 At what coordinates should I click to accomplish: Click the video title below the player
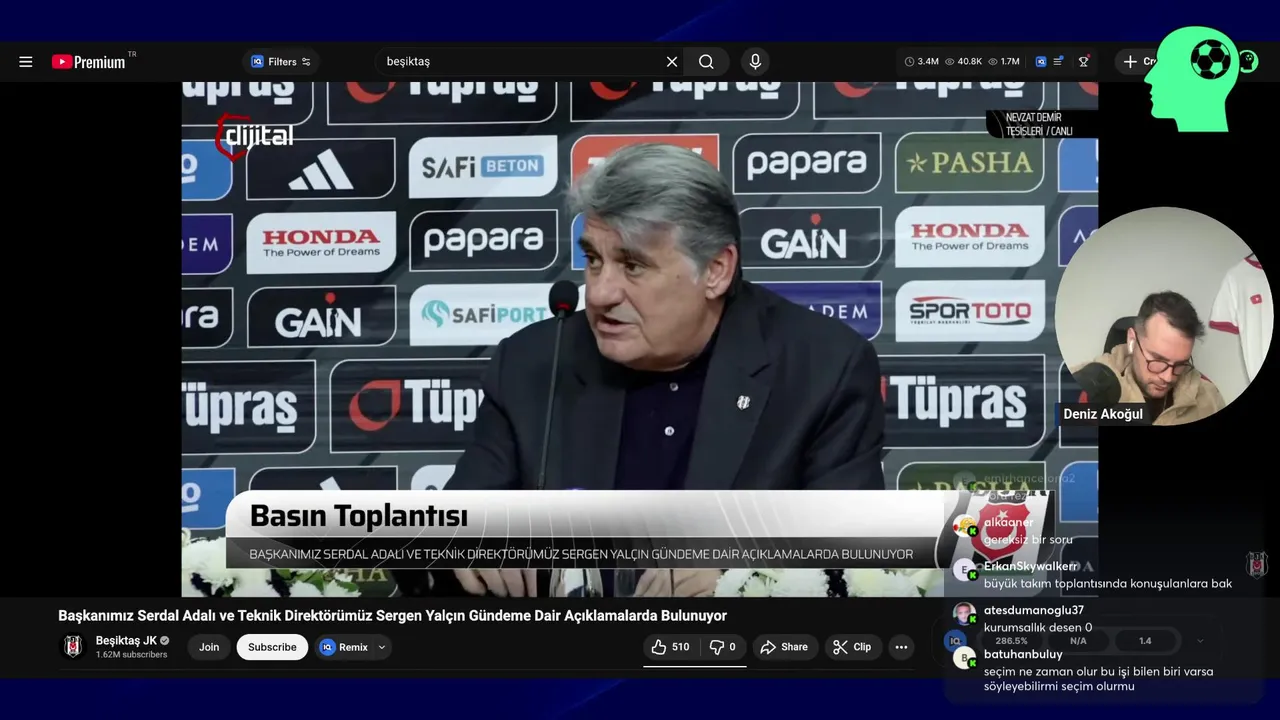click(x=392, y=616)
